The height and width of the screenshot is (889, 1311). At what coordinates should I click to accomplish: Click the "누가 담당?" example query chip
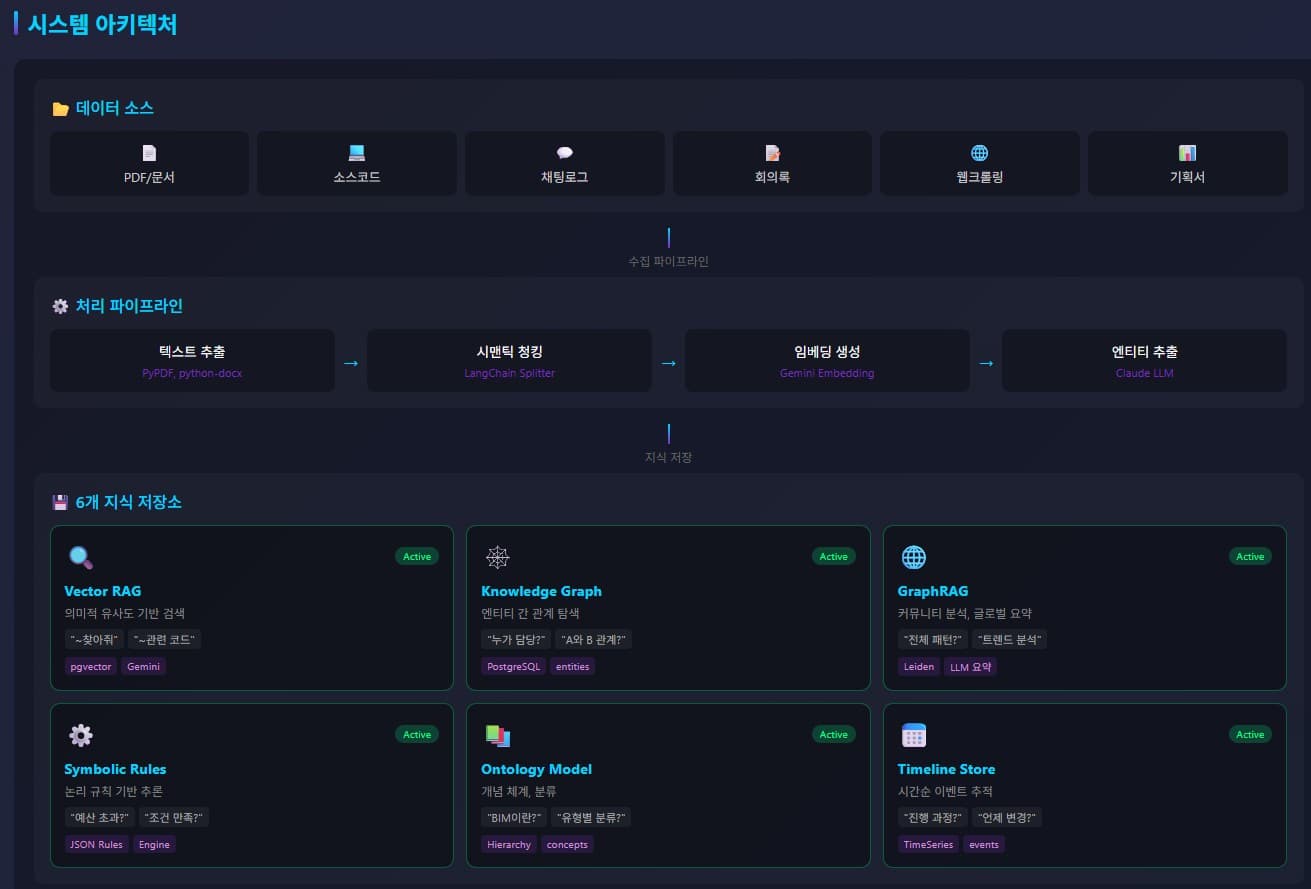point(514,640)
